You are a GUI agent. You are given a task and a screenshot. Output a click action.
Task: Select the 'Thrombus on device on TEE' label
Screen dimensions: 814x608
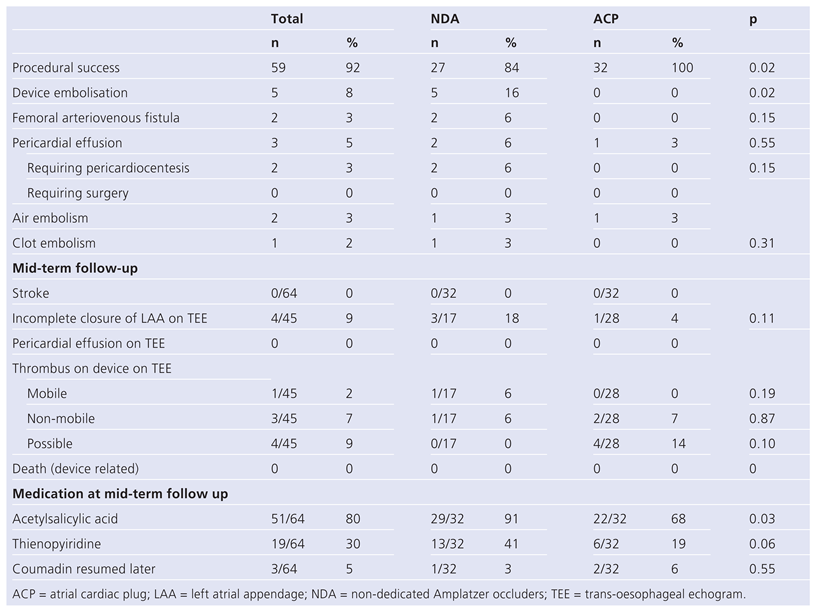[x=92, y=368]
